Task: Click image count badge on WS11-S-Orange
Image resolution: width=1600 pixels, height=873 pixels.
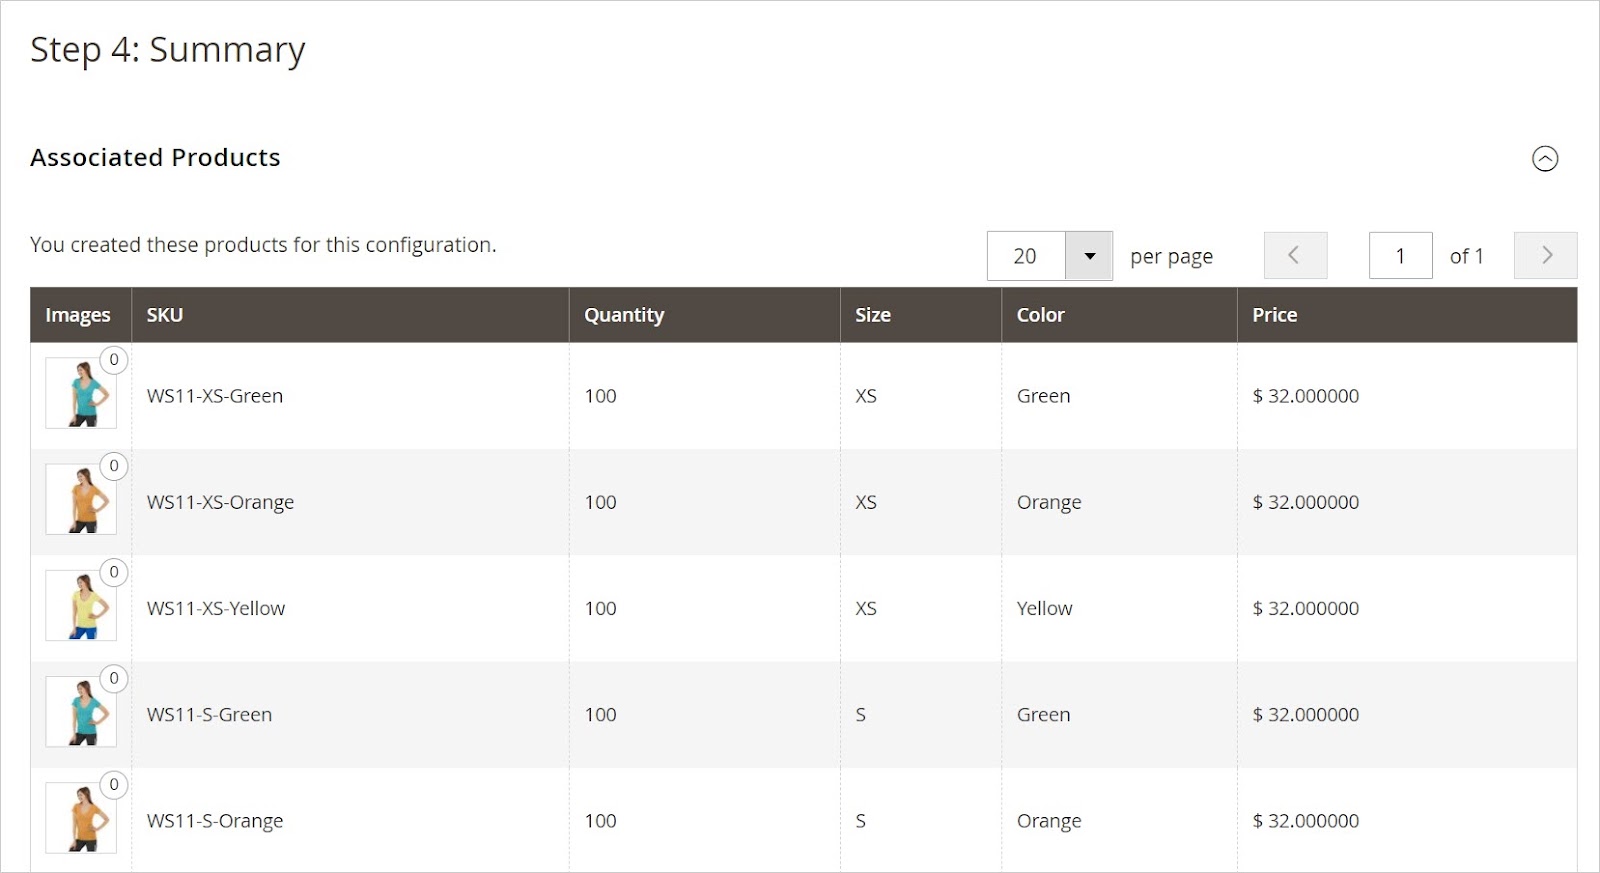Action: pyautogui.click(x=114, y=785)
